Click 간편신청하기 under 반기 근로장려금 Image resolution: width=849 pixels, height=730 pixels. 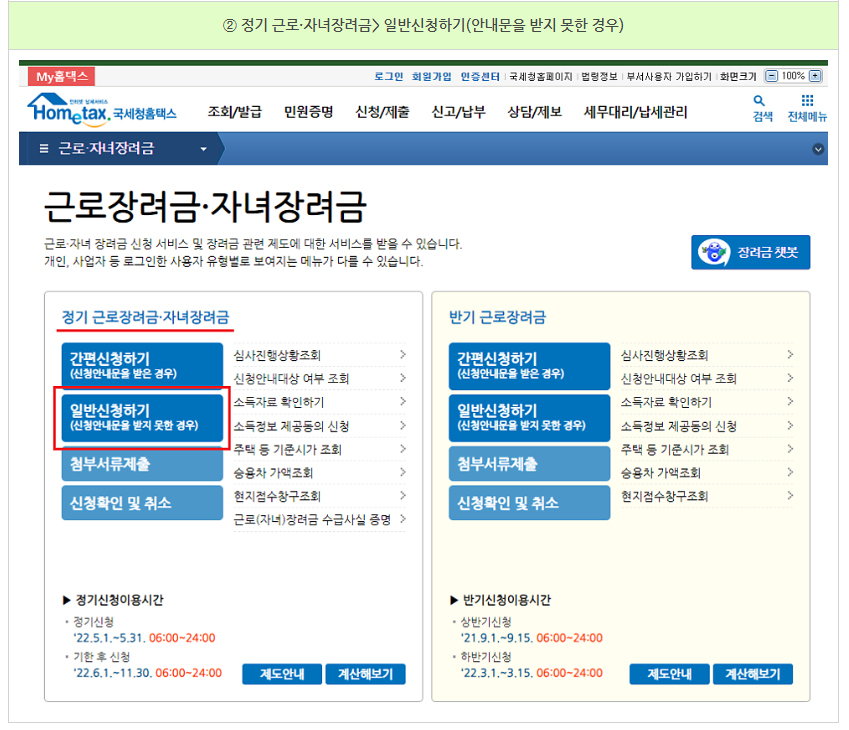530,366
